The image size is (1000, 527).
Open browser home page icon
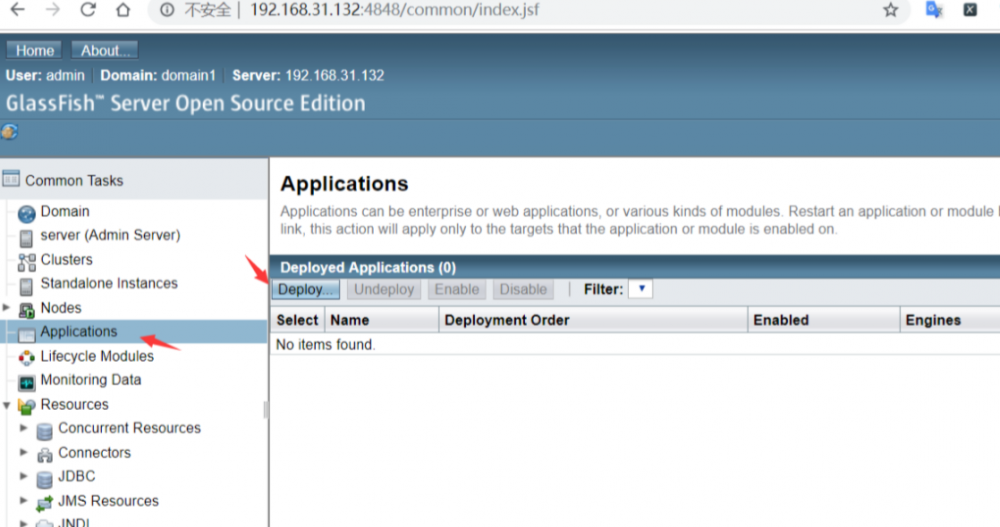(123, 10)
